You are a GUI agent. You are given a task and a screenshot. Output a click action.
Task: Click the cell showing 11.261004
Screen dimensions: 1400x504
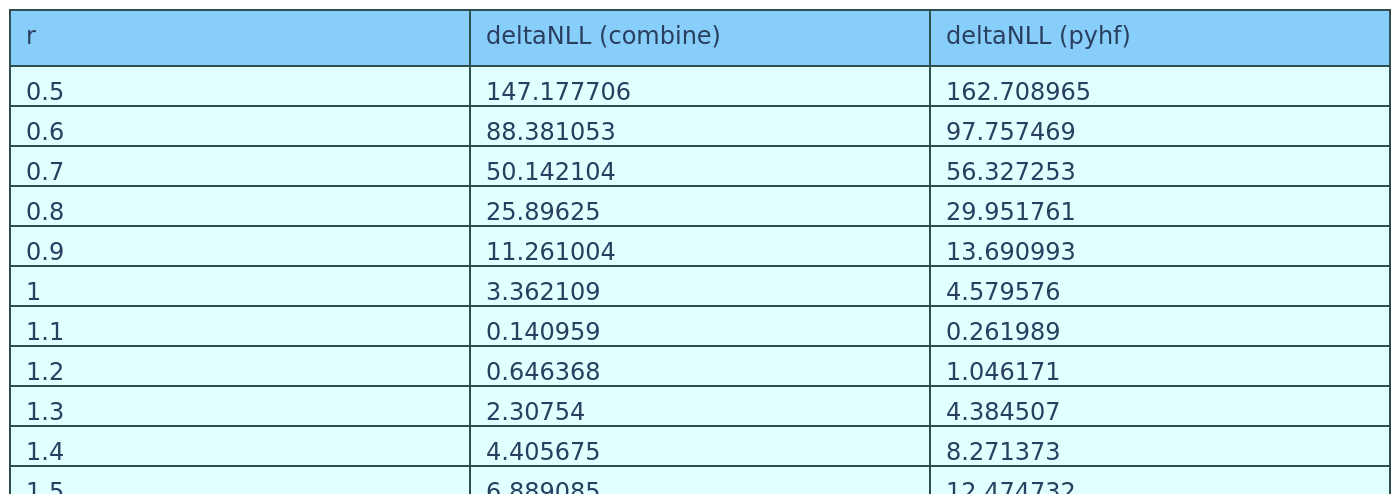(700, 246)
